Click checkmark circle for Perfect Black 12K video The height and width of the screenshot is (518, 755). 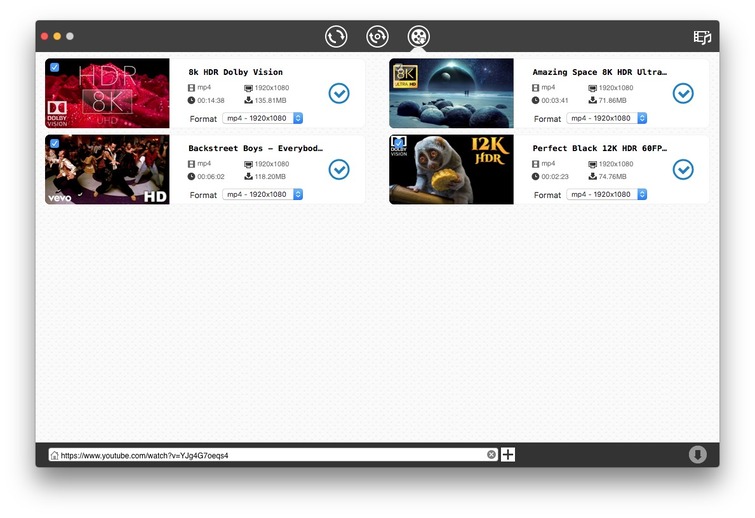683,169
